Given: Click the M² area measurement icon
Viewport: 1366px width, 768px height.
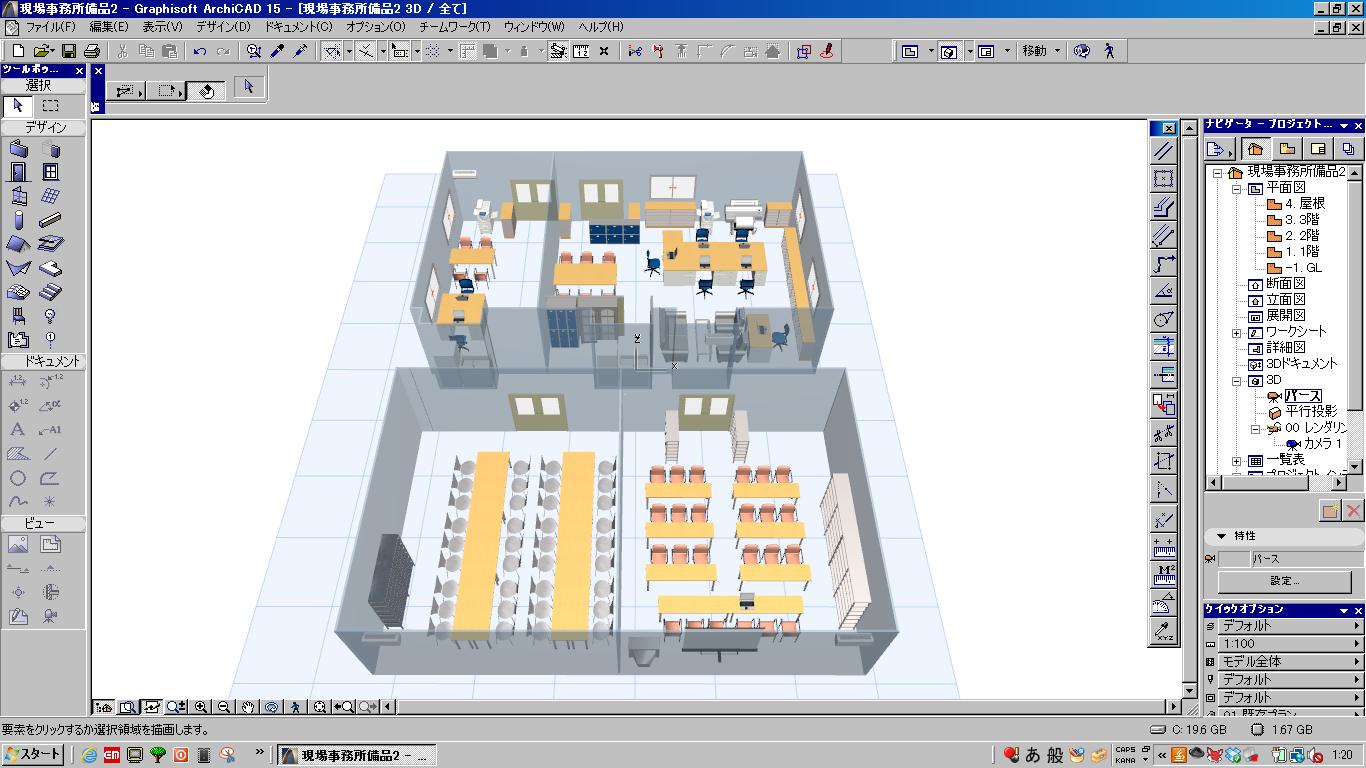Looking at the screenshot, I should point(1164,575).
